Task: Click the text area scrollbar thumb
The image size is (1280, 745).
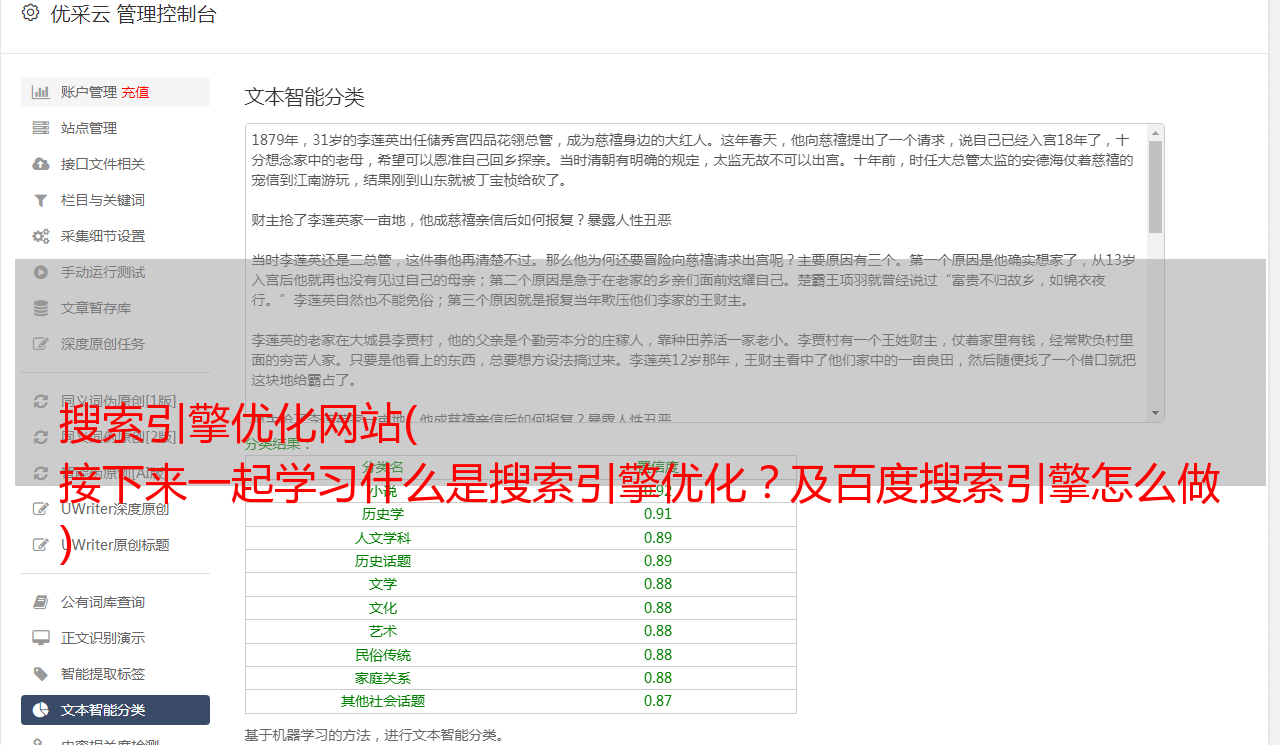Action: (1156, 187)
